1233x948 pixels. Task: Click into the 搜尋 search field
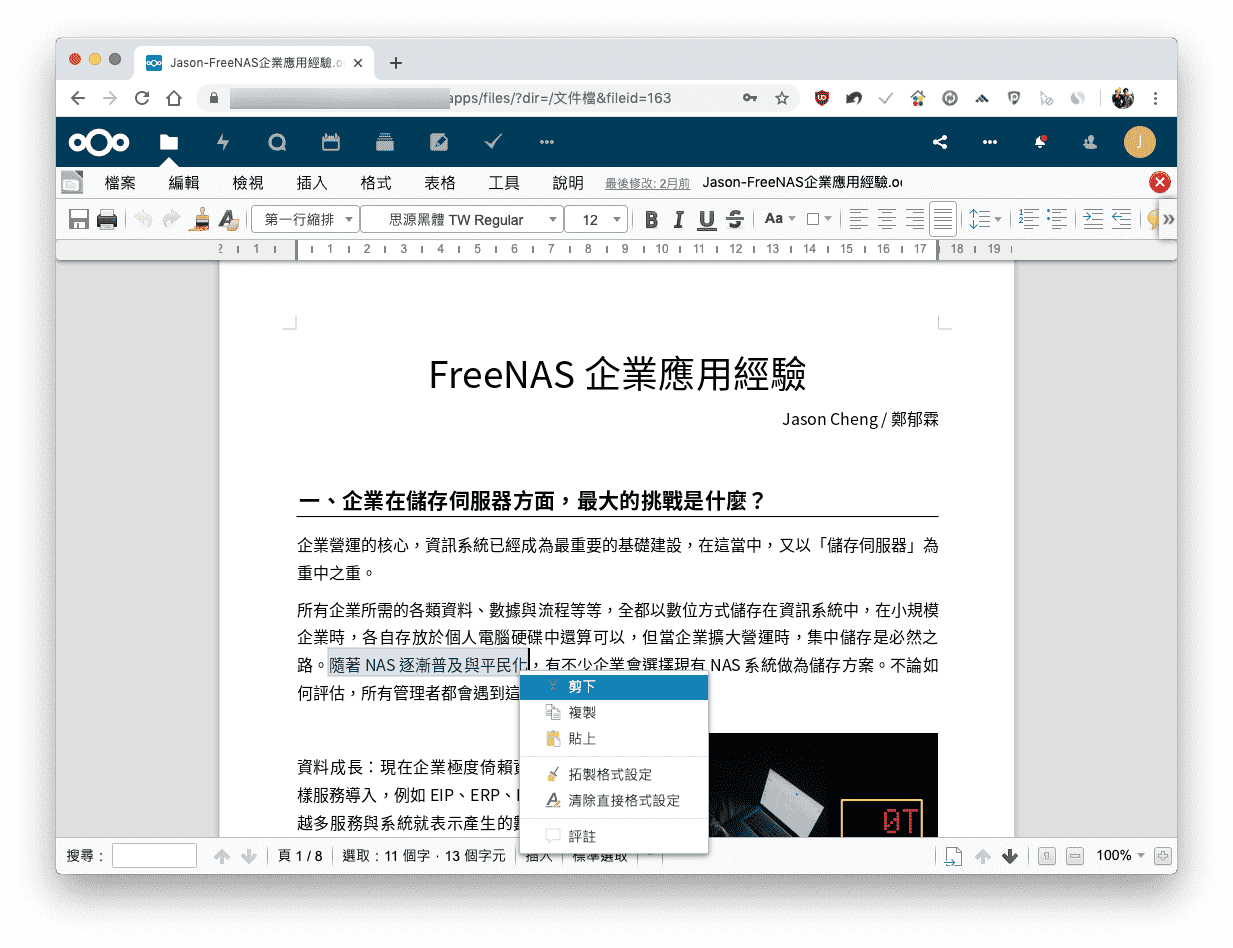click(x=154, y=855)
